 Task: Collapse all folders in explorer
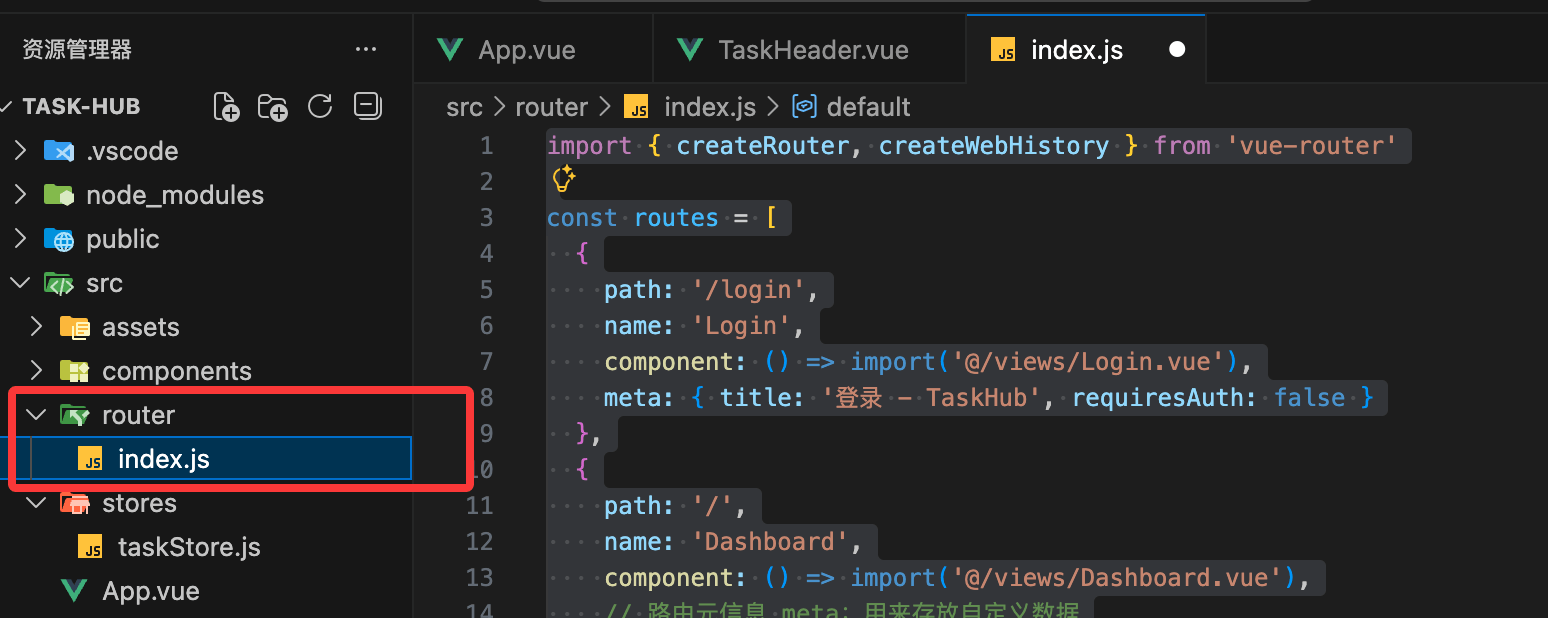[368, 106]
